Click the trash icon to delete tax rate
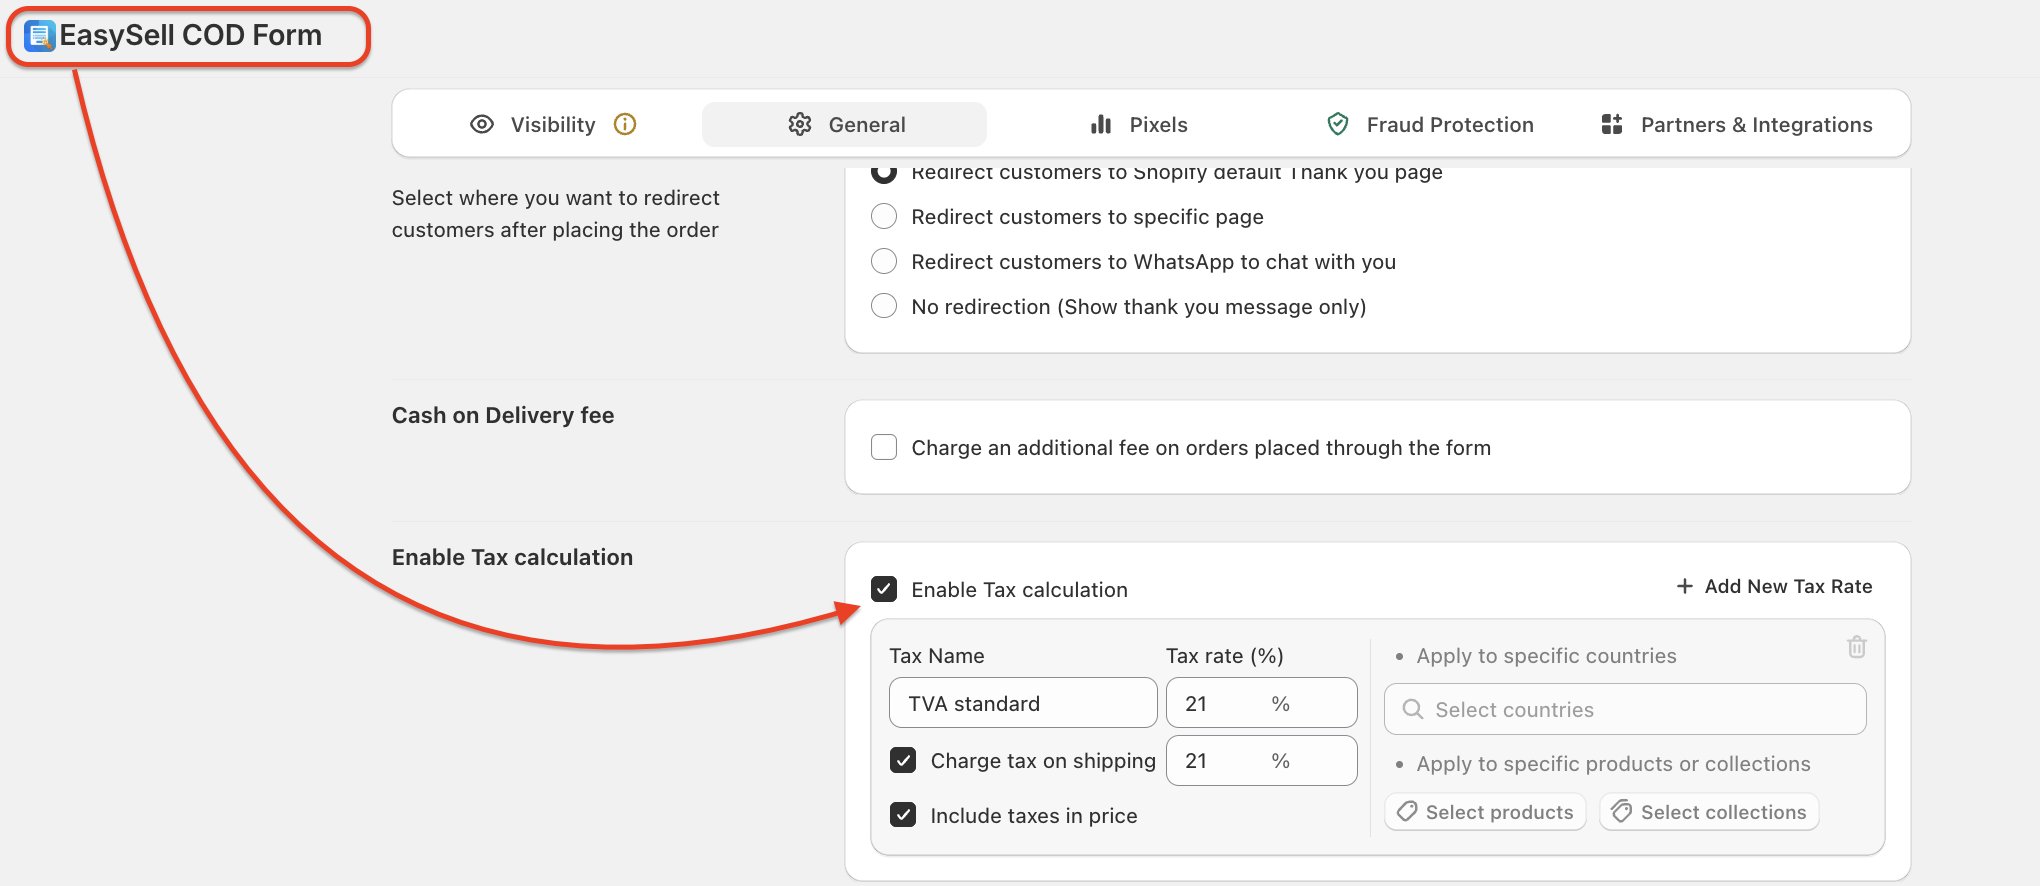 click(1856, 647)
